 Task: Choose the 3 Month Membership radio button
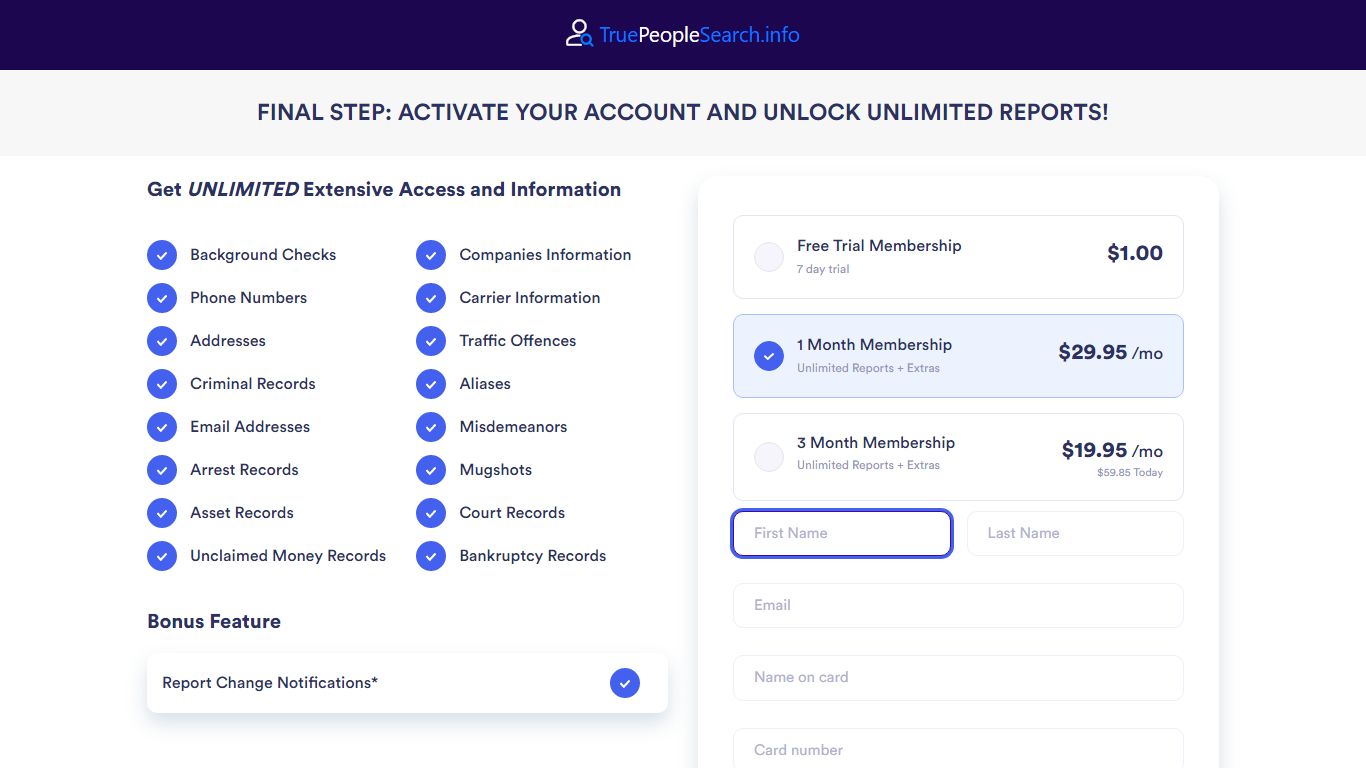pyautogui.click(x=769, y=457)
